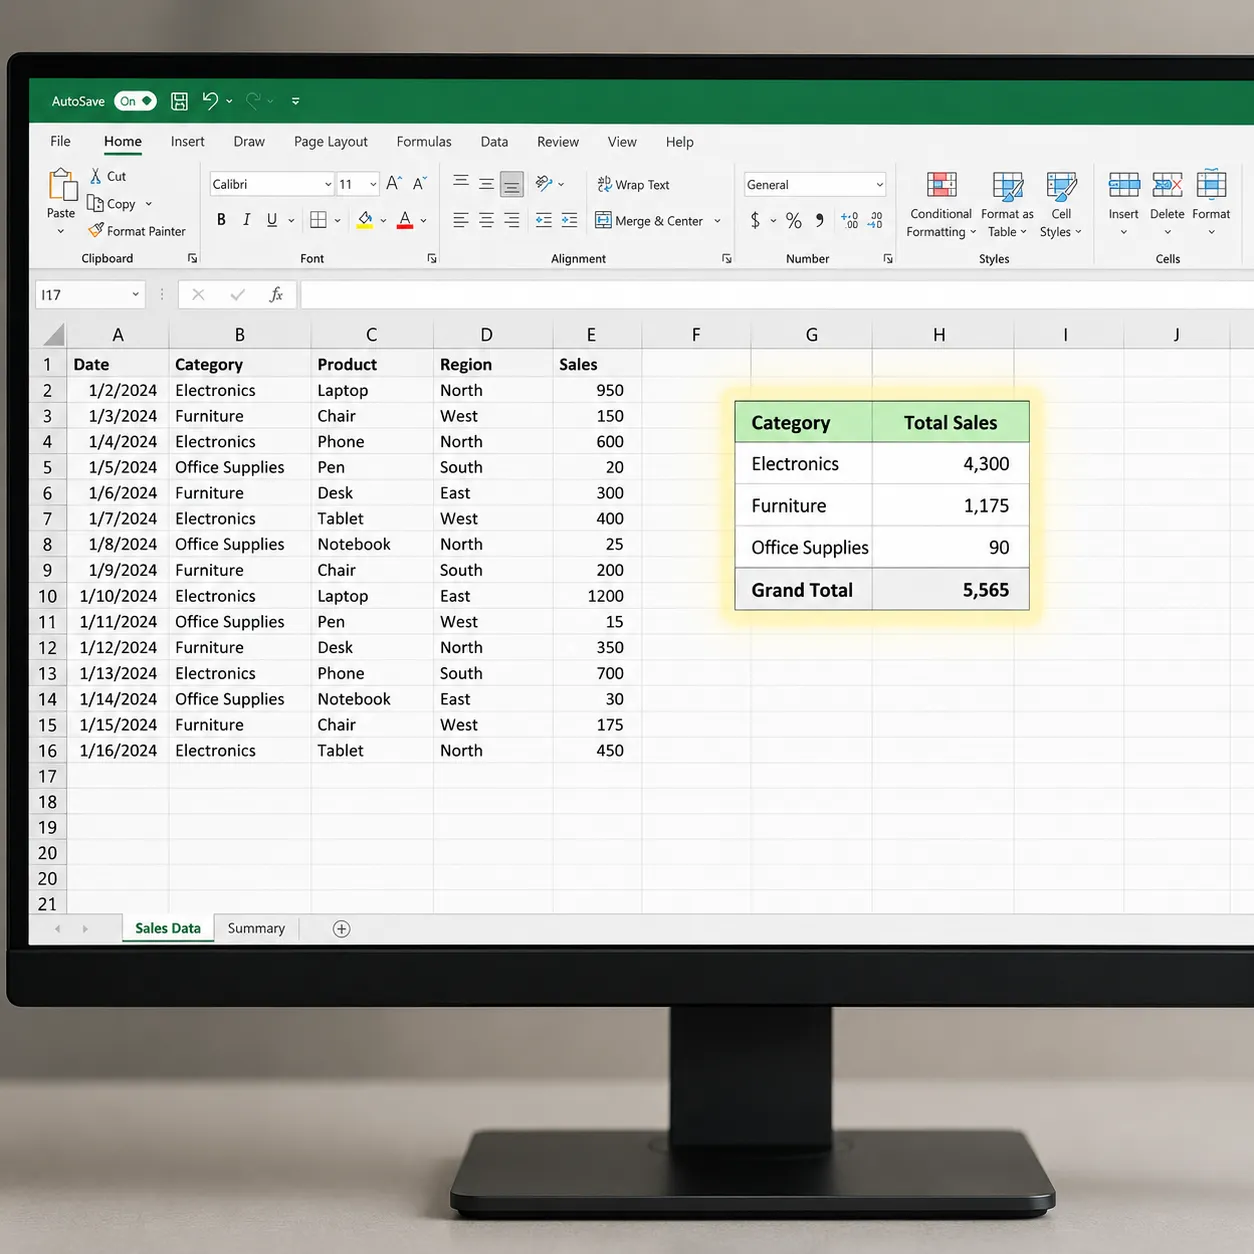Viewport: 1254px width, 1254px height.
Task: Click the Format Painter brush
Action: (x=96, y=230)
